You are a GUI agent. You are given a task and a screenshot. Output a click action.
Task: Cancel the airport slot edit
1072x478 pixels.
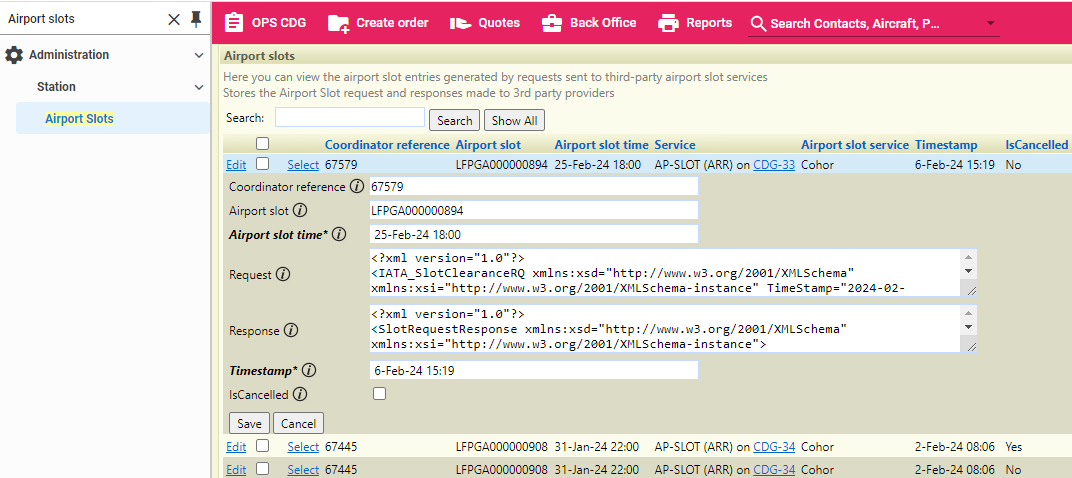coord(299,423)
